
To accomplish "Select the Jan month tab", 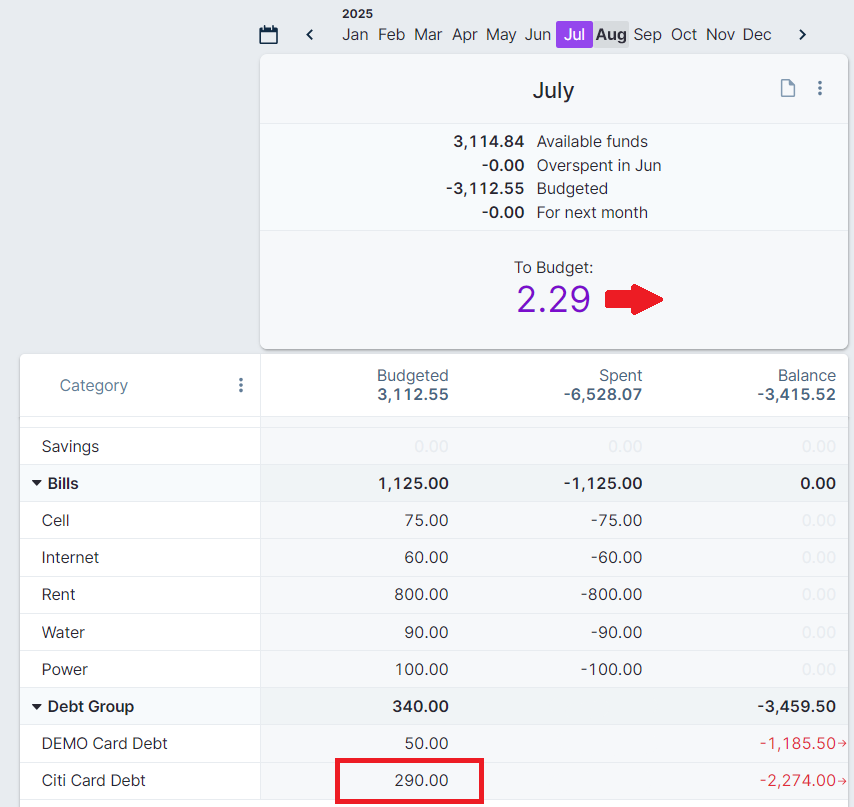I will 355,35.
